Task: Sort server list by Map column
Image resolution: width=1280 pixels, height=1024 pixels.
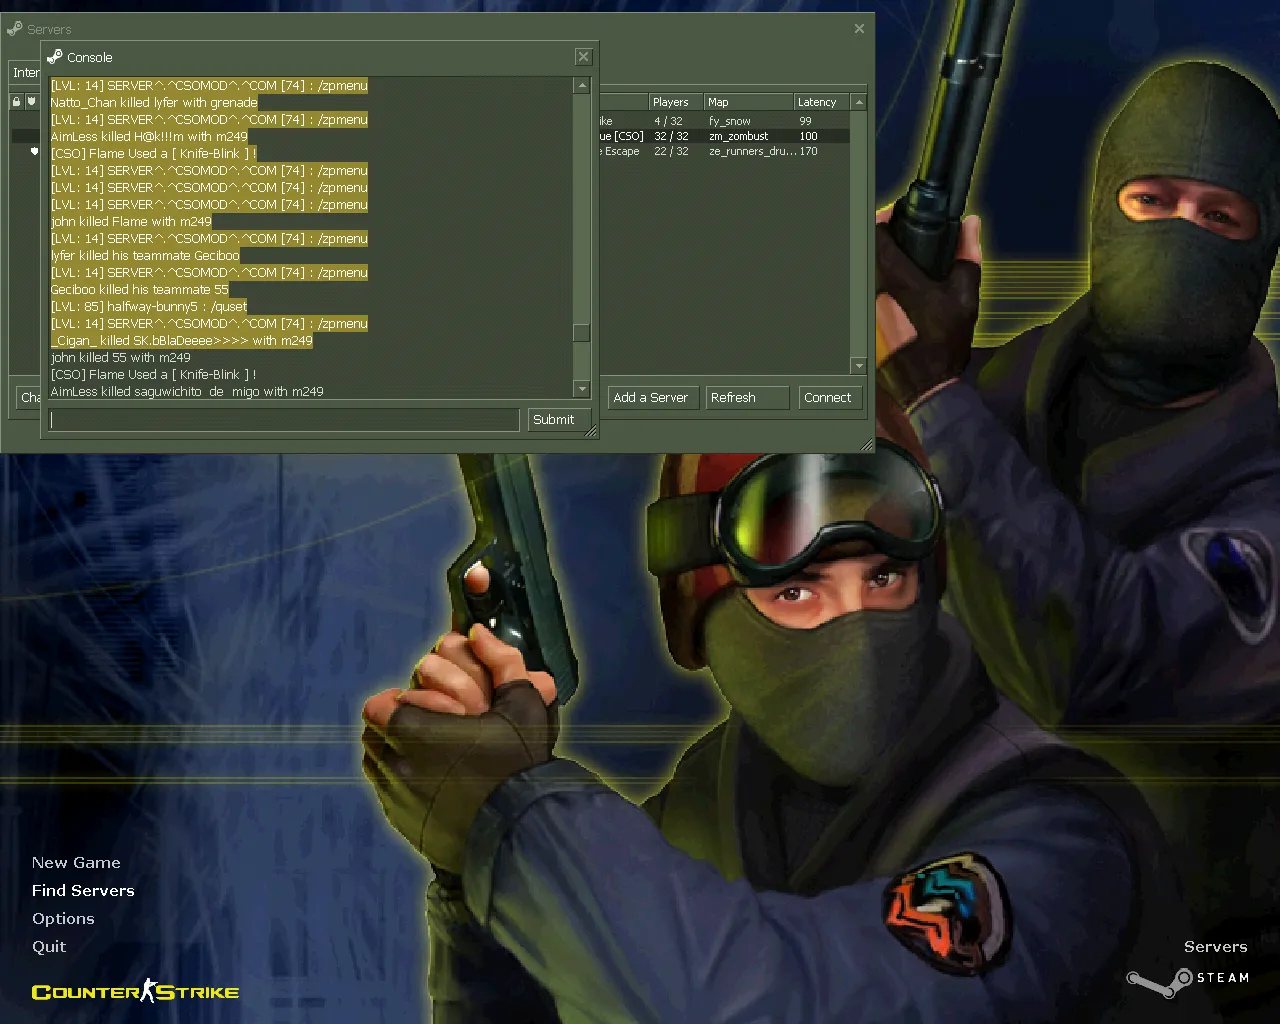Action: (x=748, y=102)
